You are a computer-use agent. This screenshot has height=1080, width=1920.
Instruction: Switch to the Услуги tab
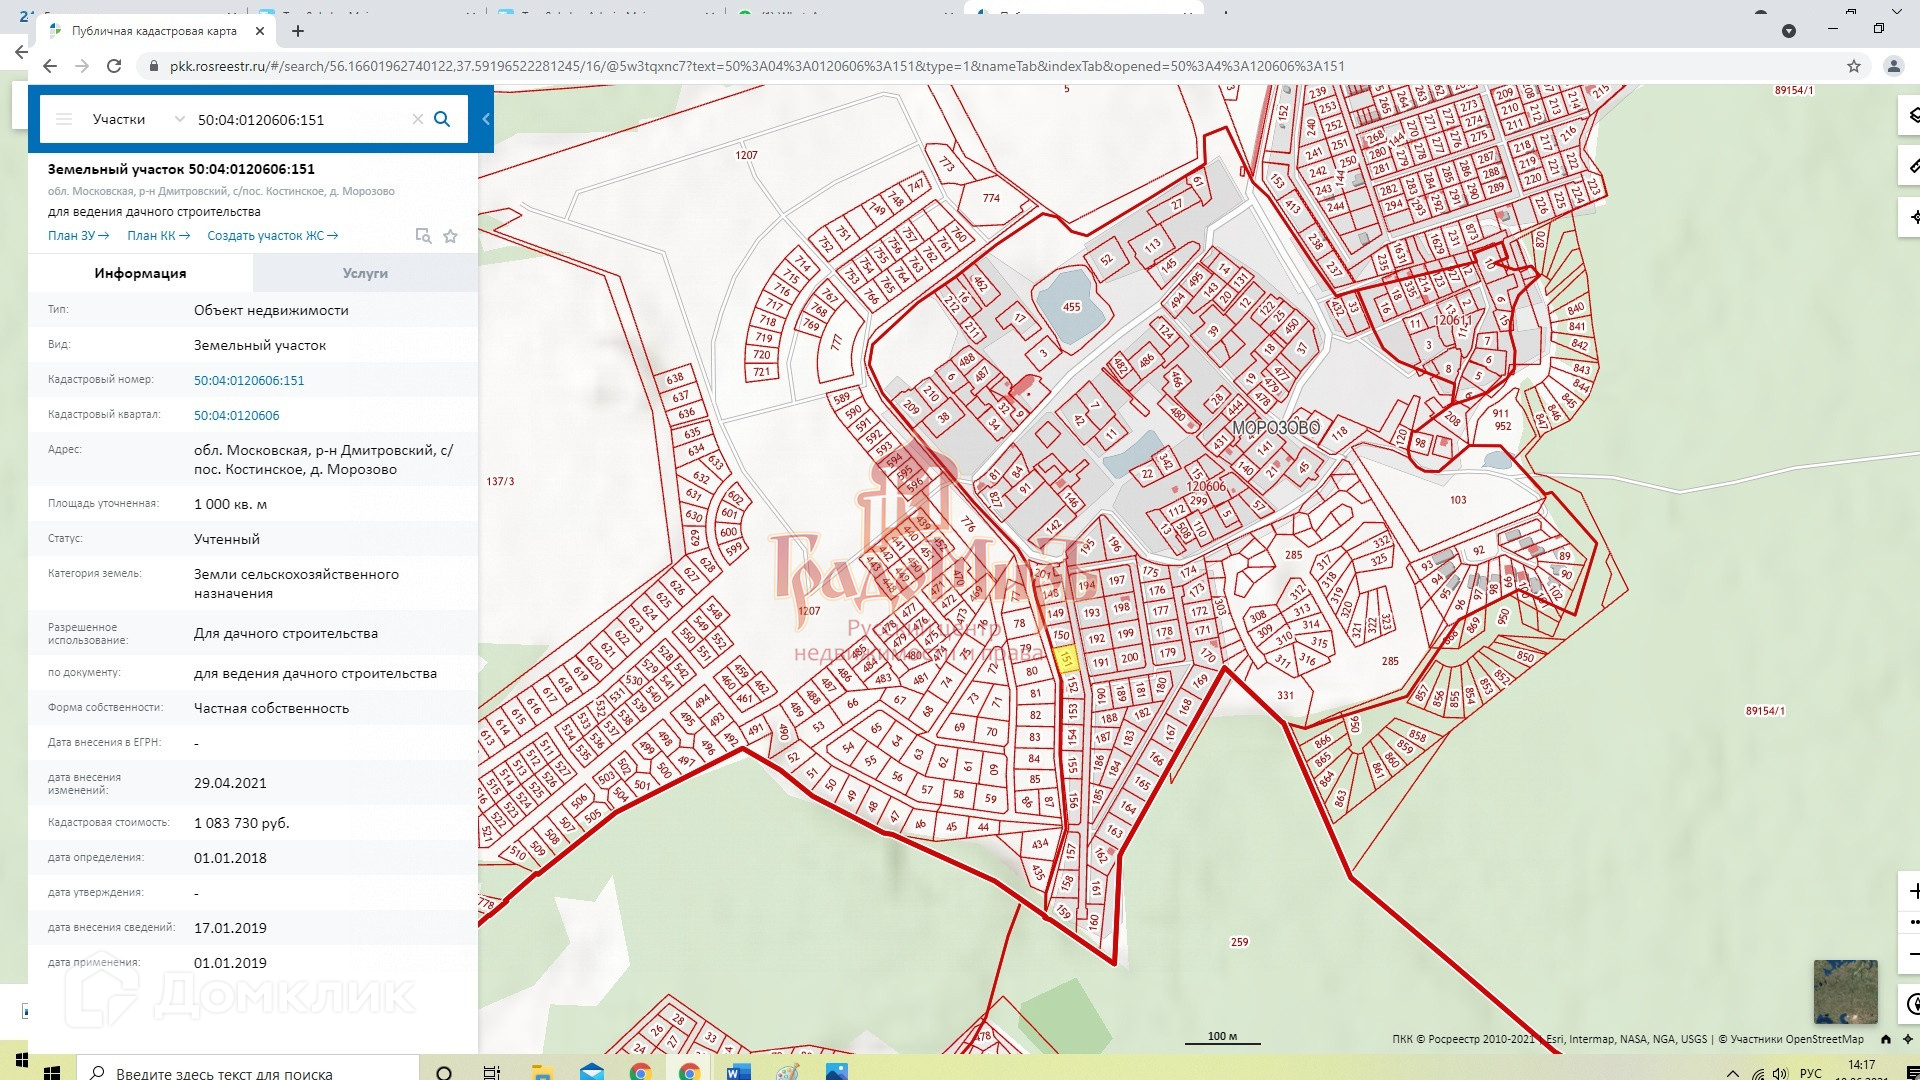365,273
